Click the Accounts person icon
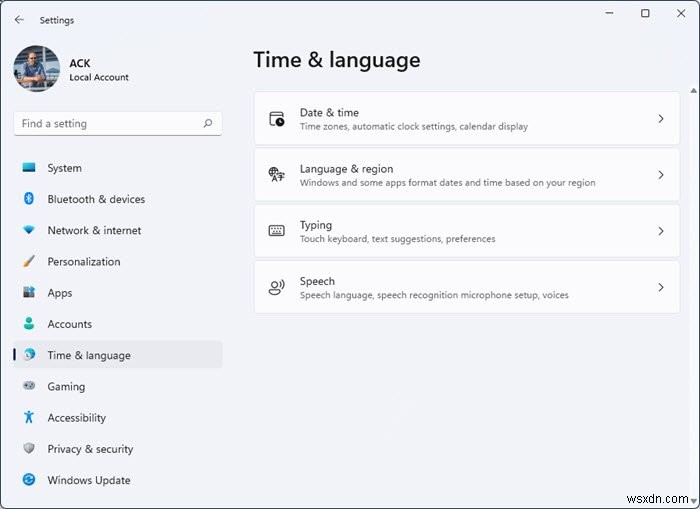 coord(29,323)
